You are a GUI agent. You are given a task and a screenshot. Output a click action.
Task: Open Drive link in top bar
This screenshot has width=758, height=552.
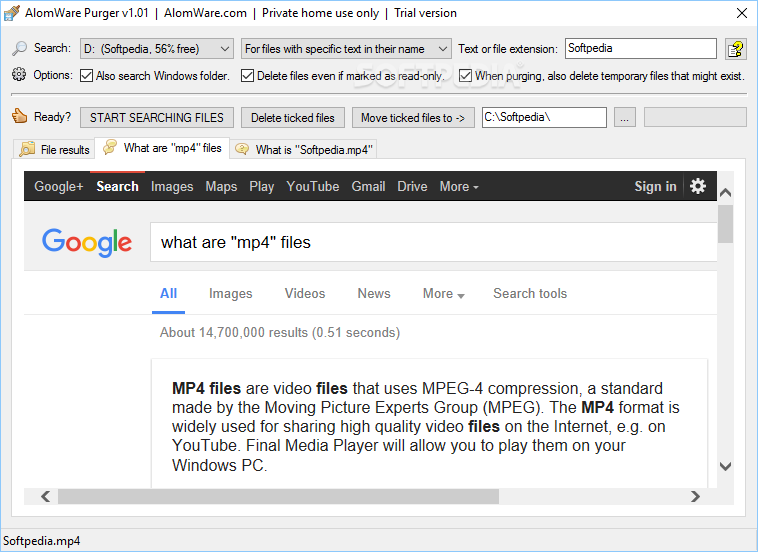coord(412,187)
